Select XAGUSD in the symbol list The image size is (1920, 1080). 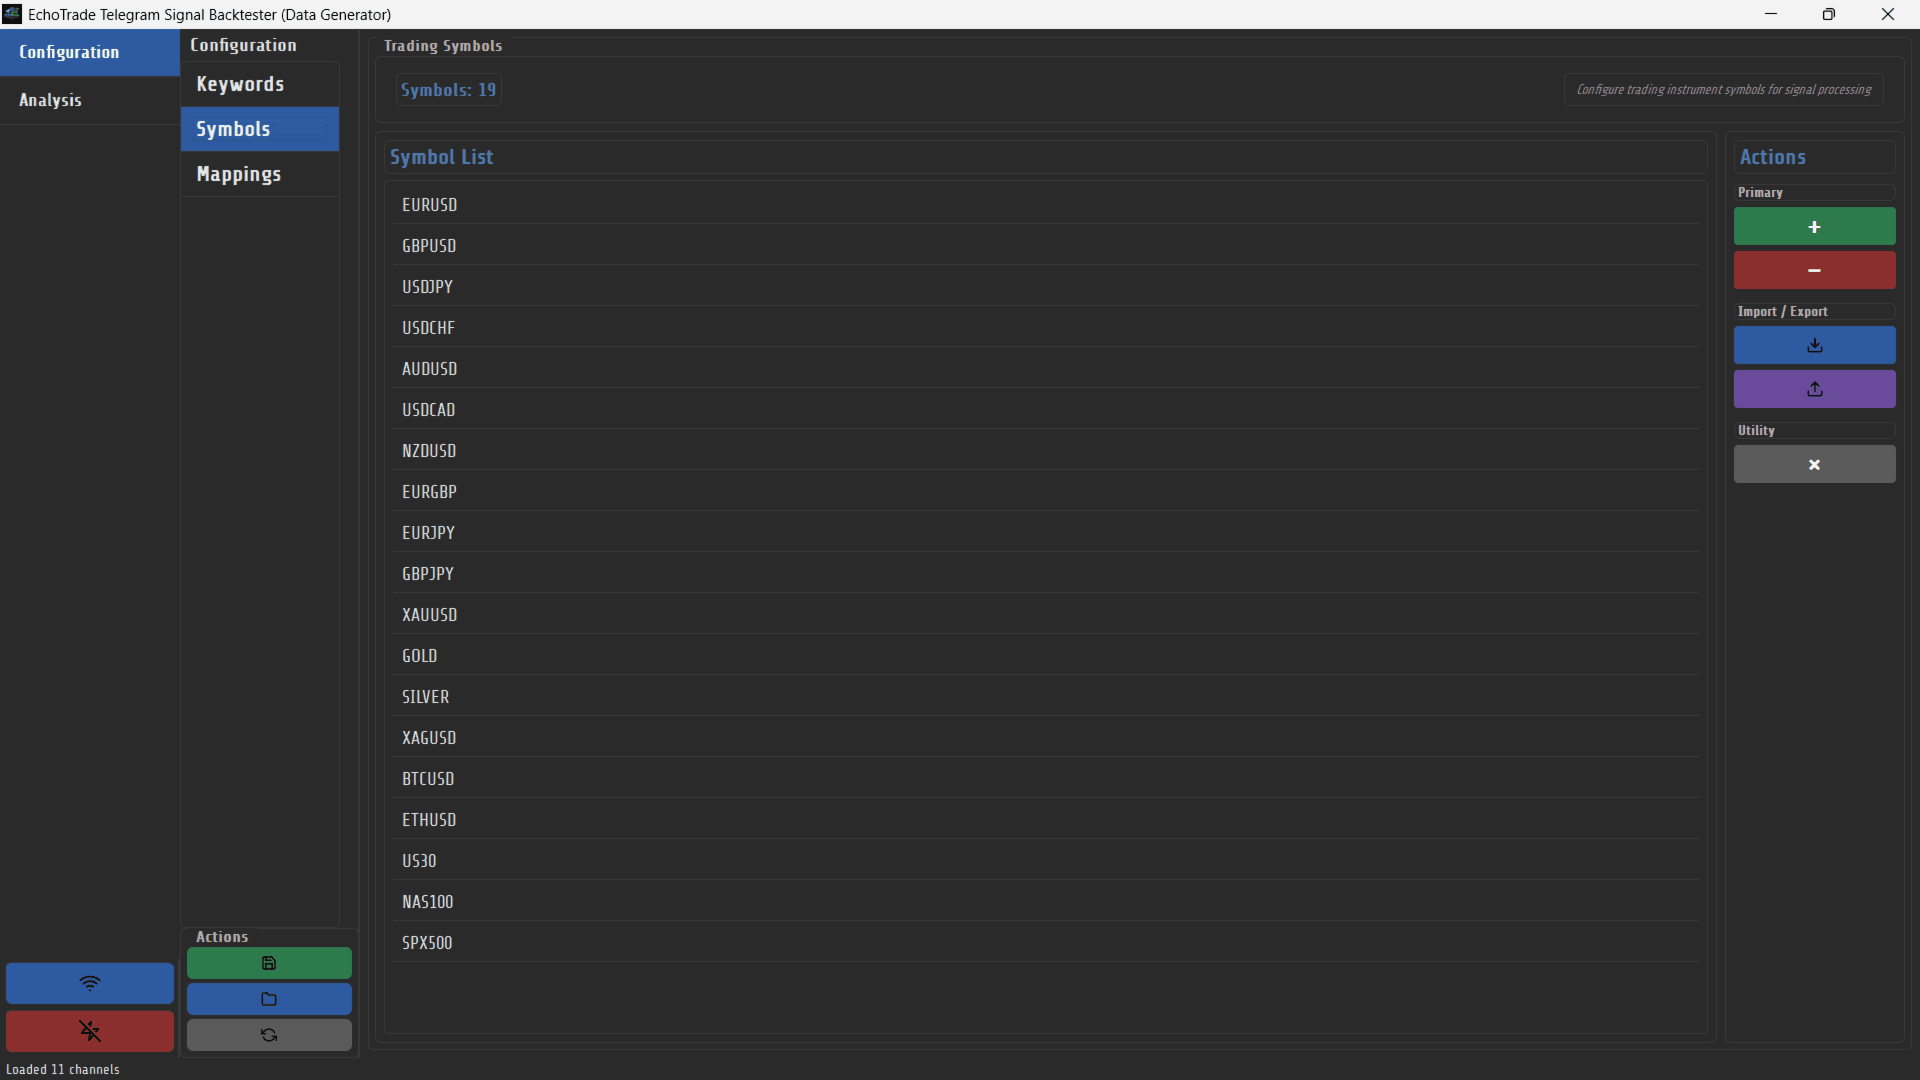click(1046, 737)
